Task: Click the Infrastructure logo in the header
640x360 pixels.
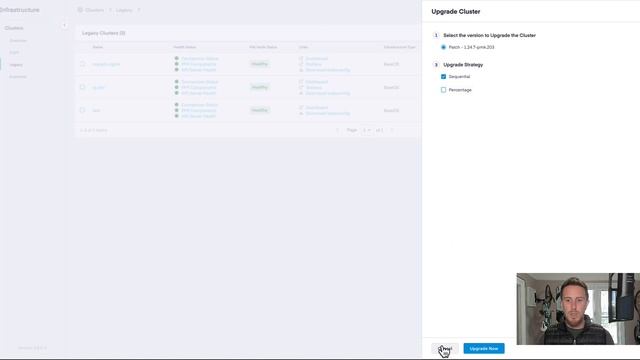Action: tap(20, 10)
